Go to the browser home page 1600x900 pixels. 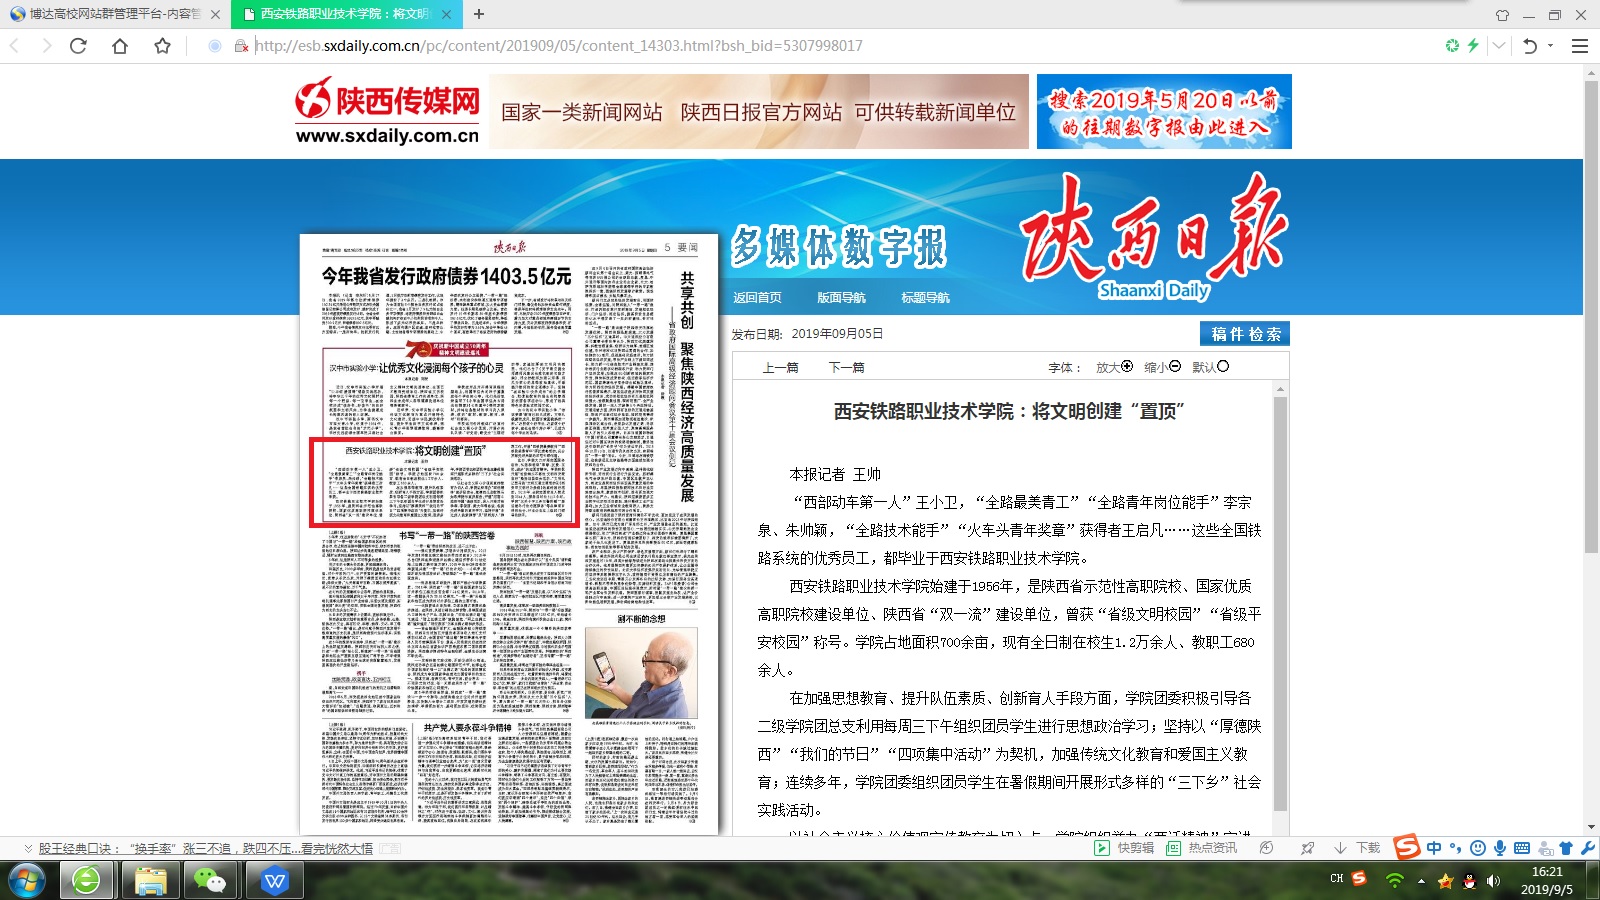click(120, 46)
